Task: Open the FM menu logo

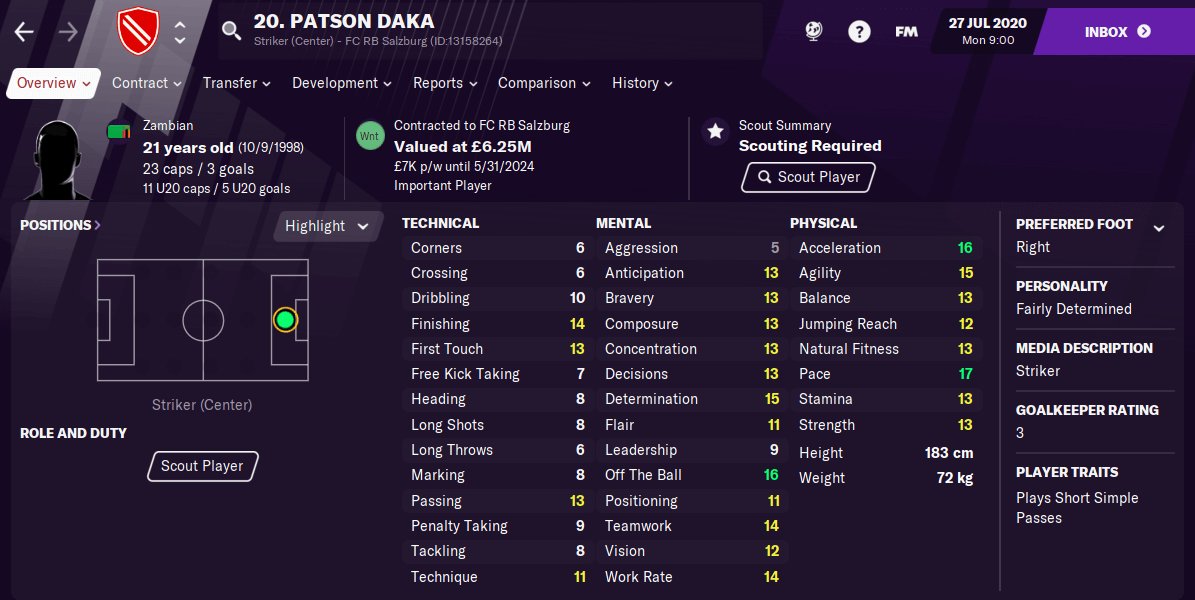Action: [x=906, y=32]
